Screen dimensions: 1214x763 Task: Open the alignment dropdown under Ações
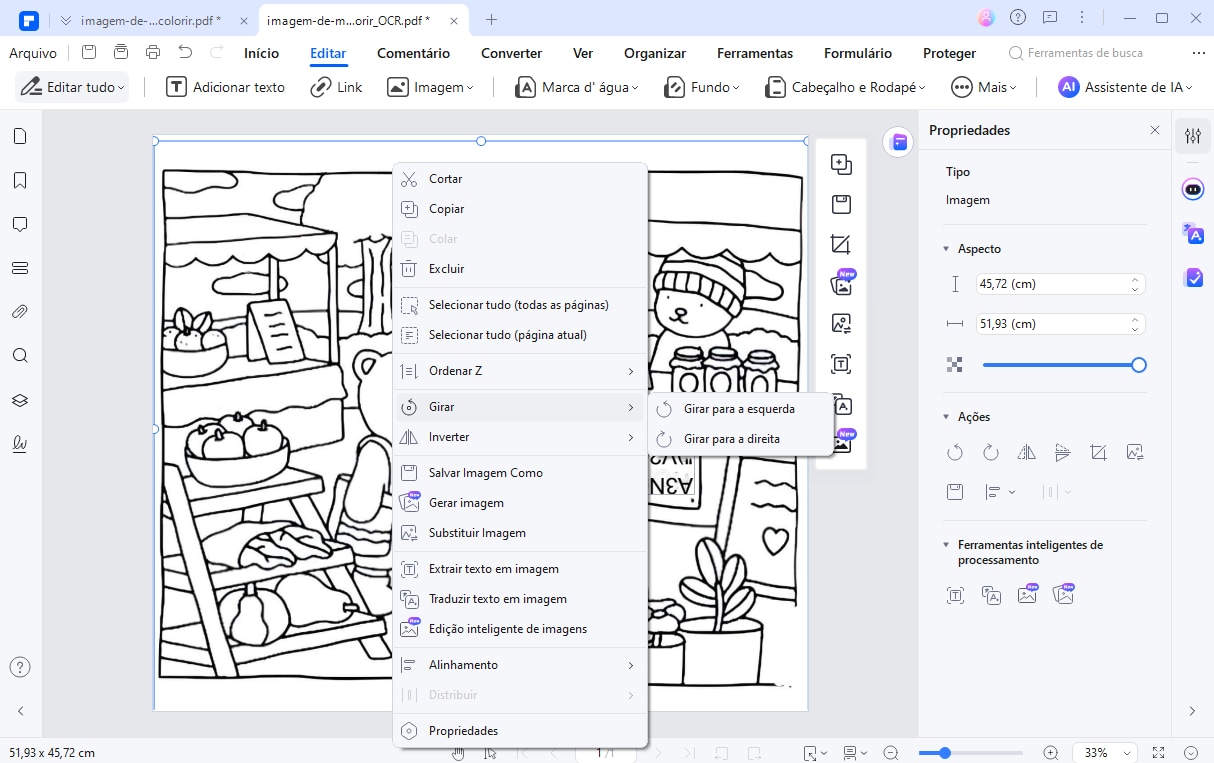click(x=1000, y=492)
